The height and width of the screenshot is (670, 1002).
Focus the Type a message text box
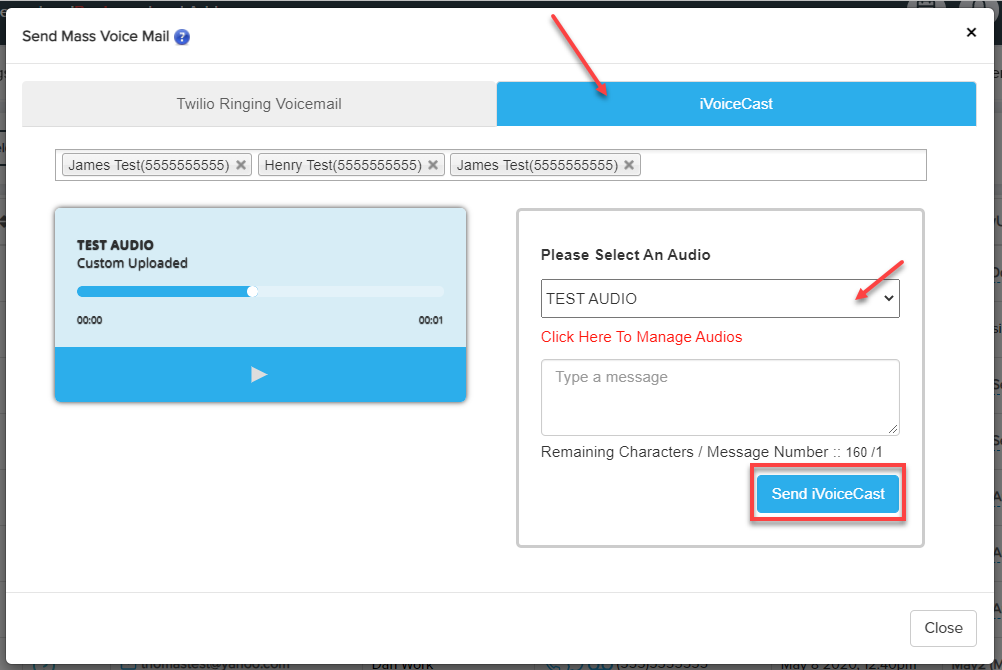tap(720, 396)
